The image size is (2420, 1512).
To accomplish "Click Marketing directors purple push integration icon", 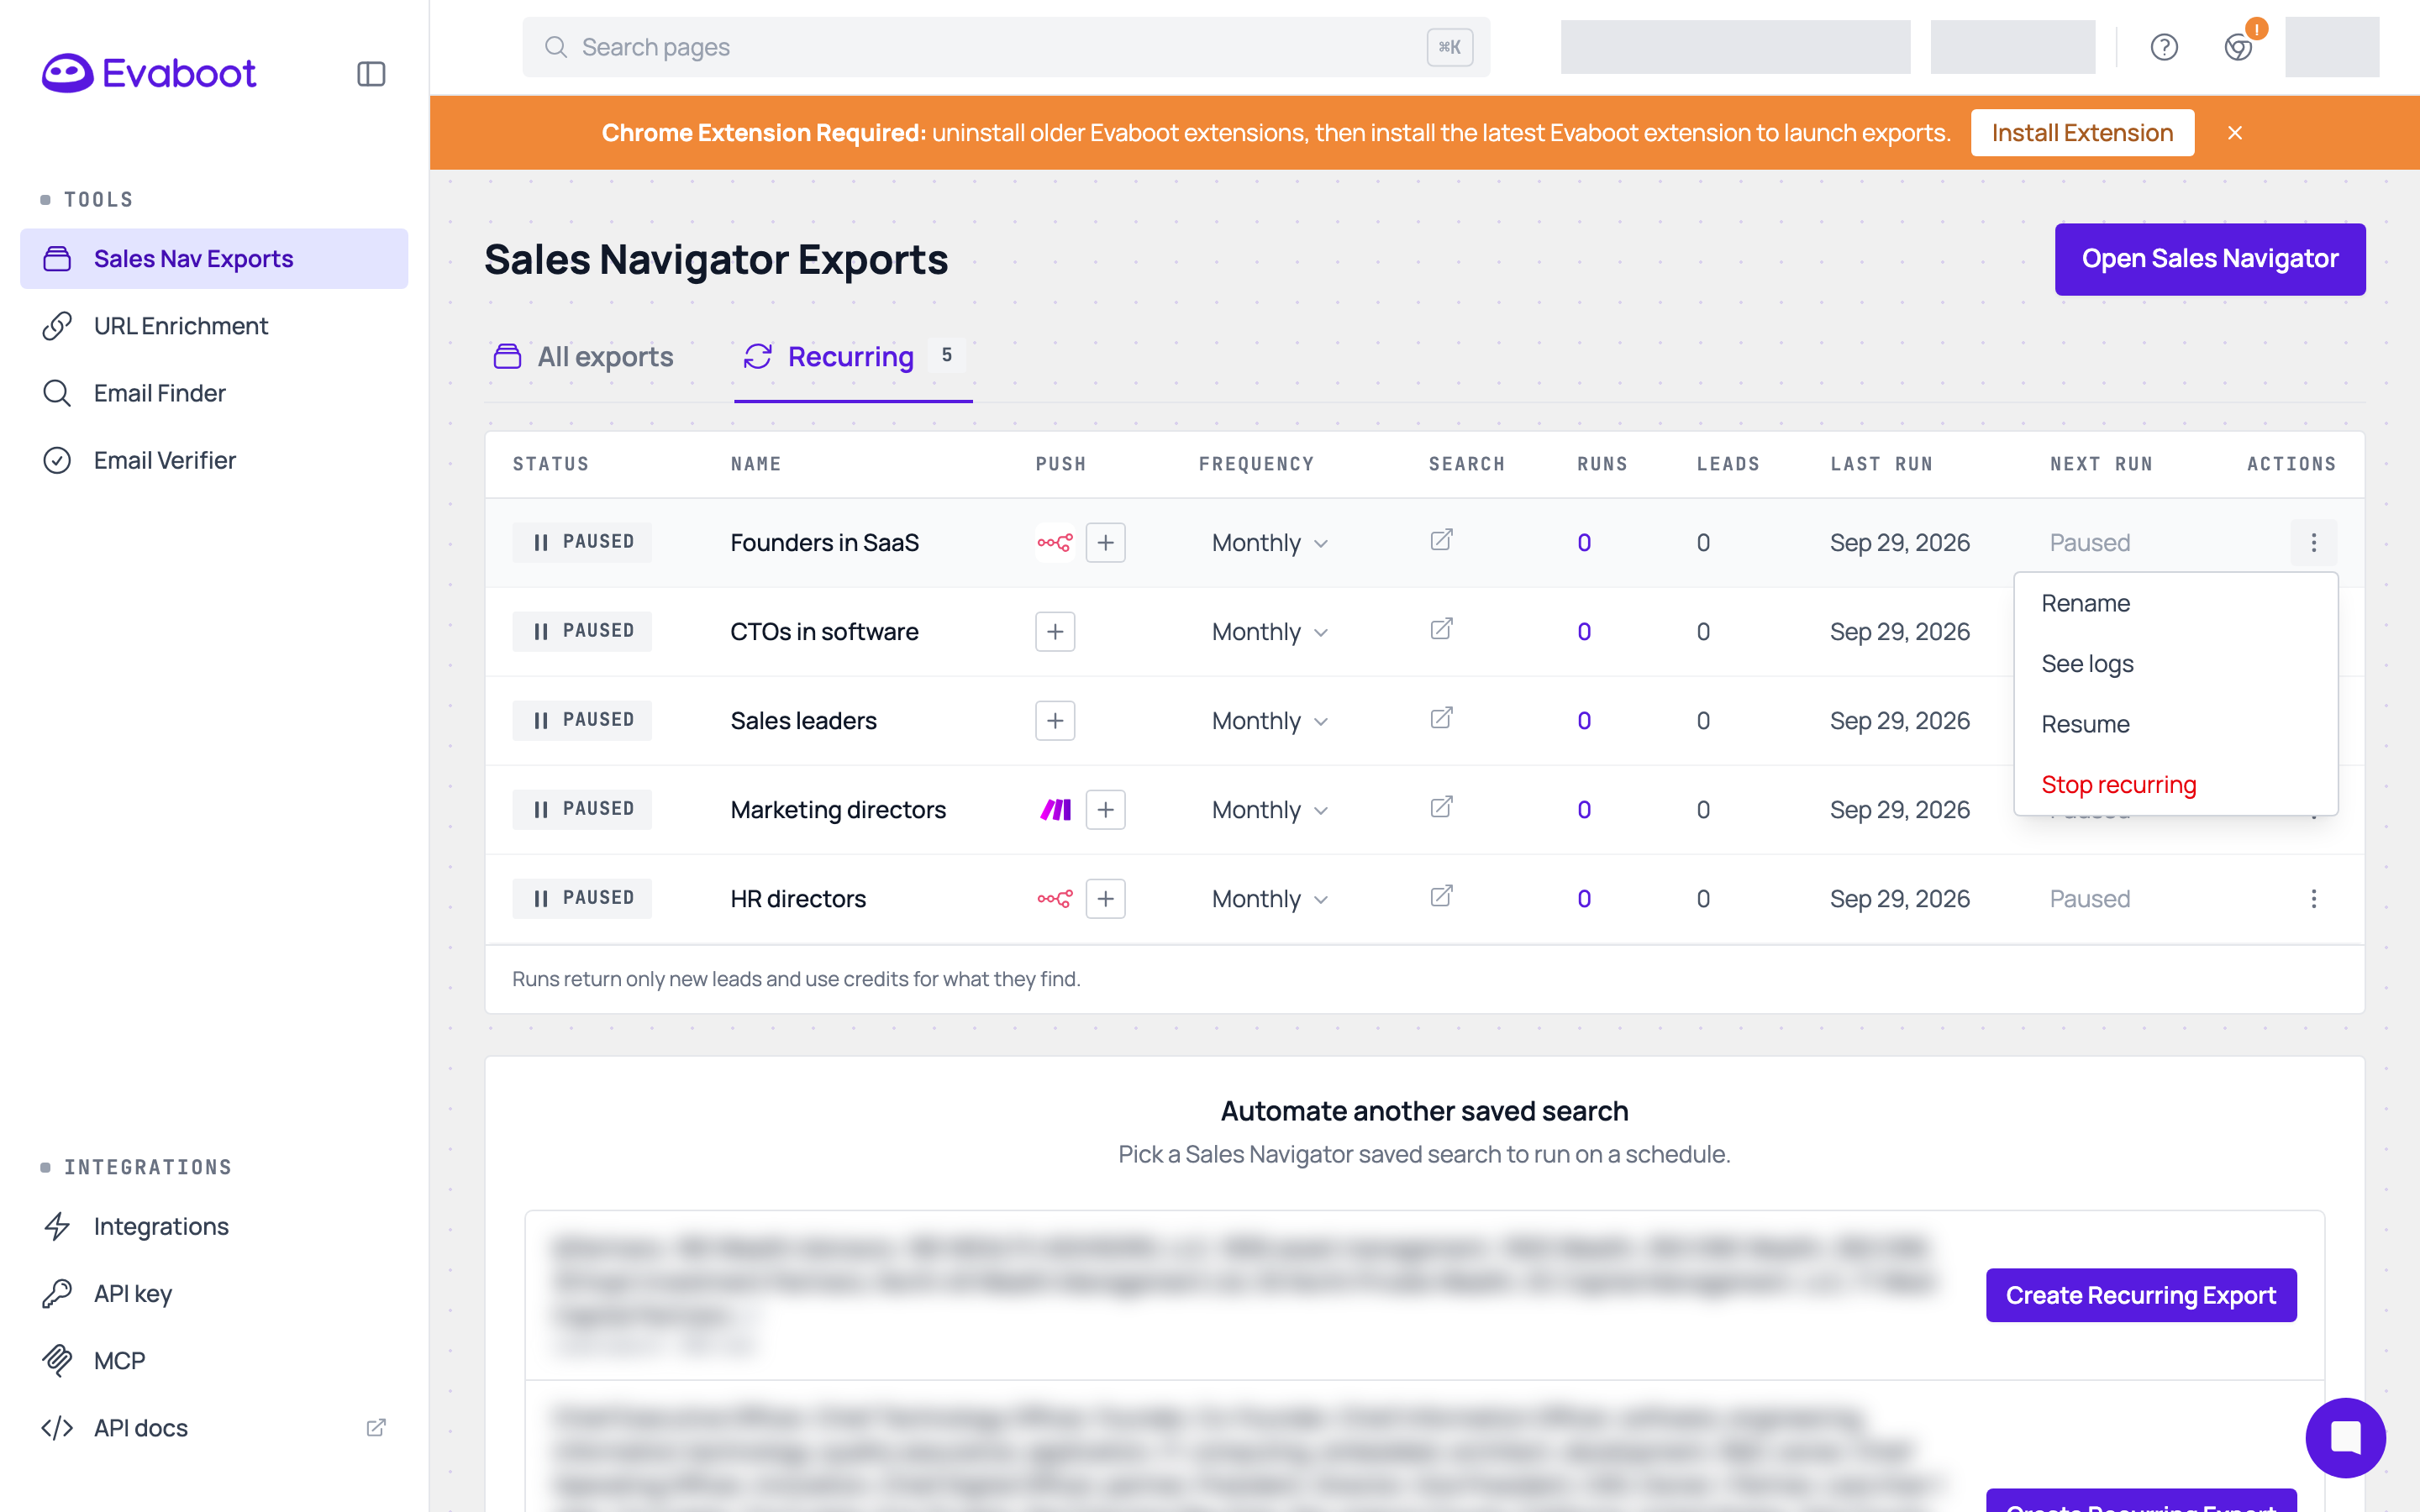I will 1055,810.
